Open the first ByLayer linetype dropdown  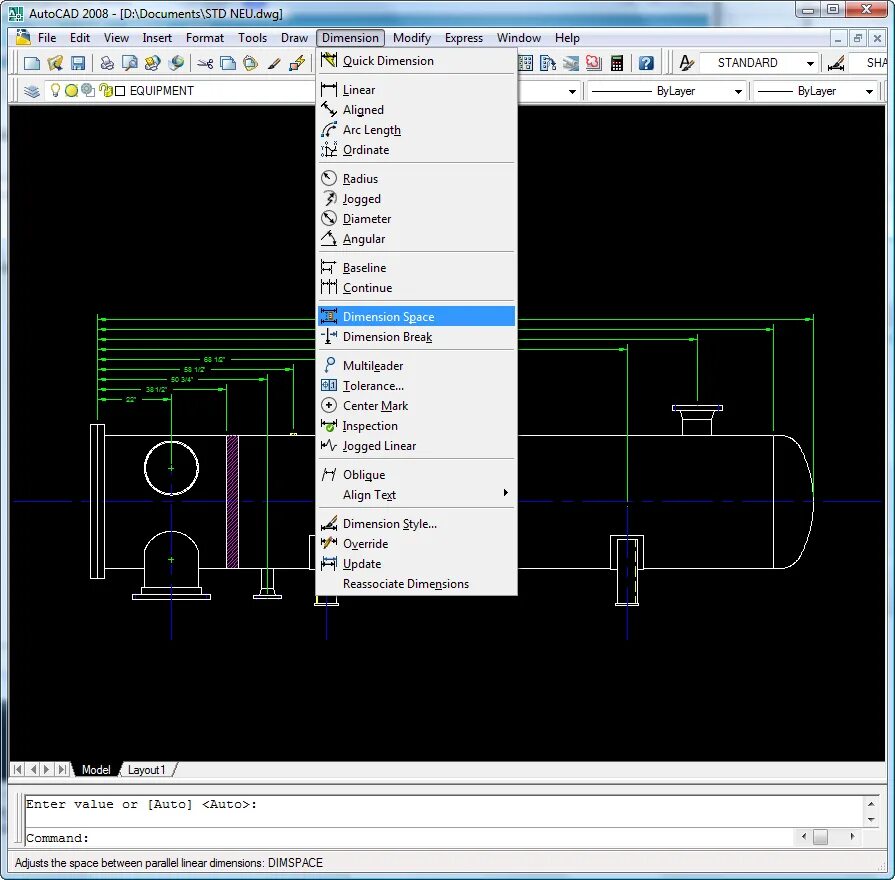pos(738,91)
